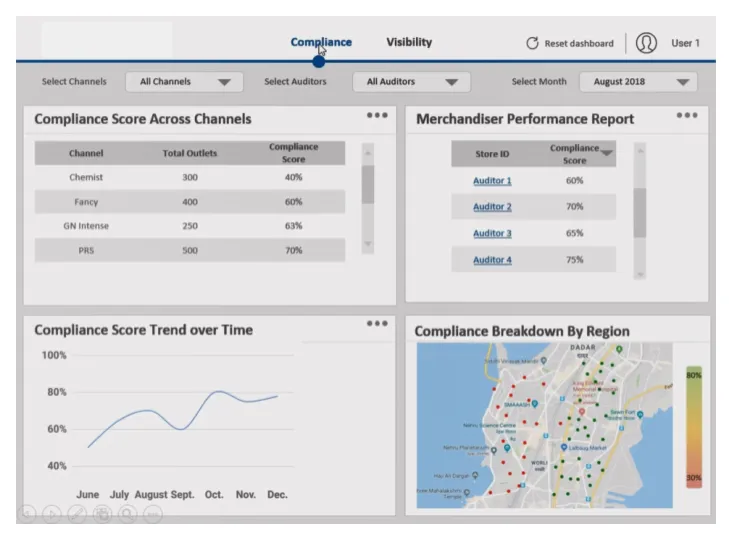The width and height of the screenshot is (729, 540).
Task: Click the compliance color gradient legend bar
Action: click(x=694, y=427)
